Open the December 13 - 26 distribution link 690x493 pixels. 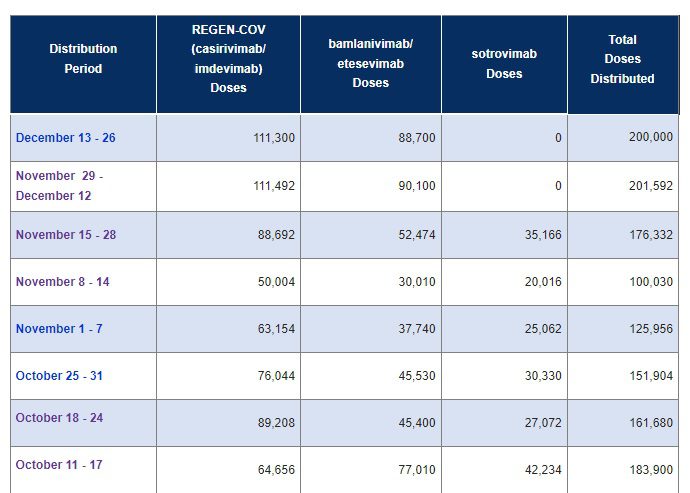66,138
